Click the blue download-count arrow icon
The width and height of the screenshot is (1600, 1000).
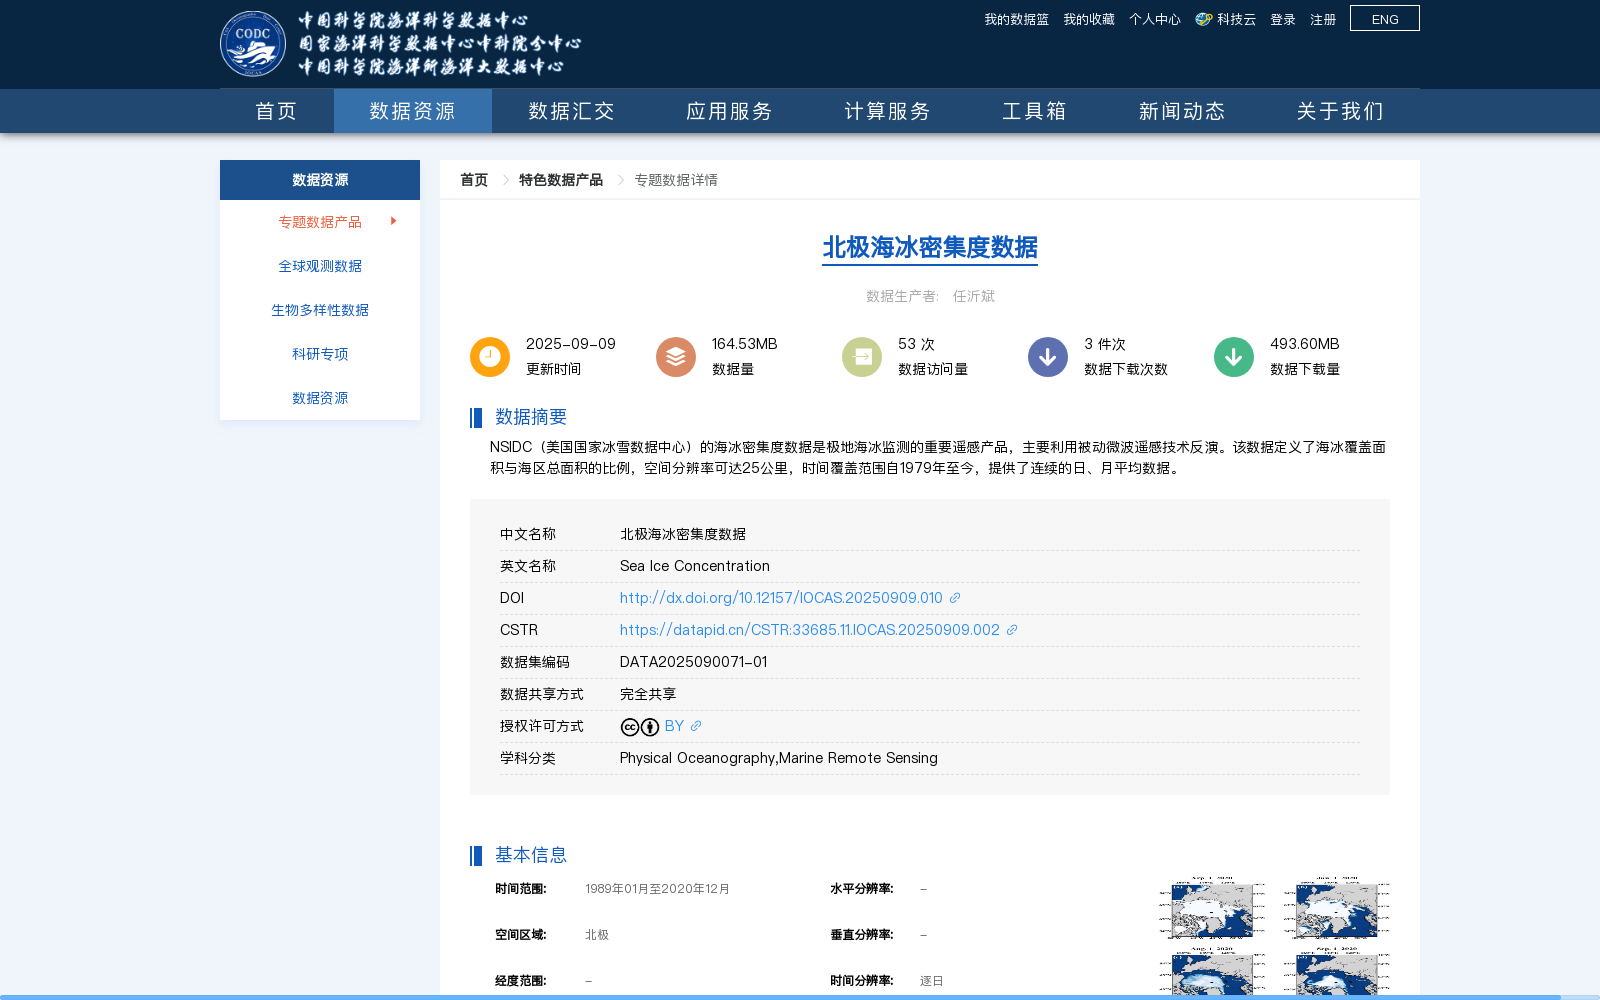[1048, 357]
